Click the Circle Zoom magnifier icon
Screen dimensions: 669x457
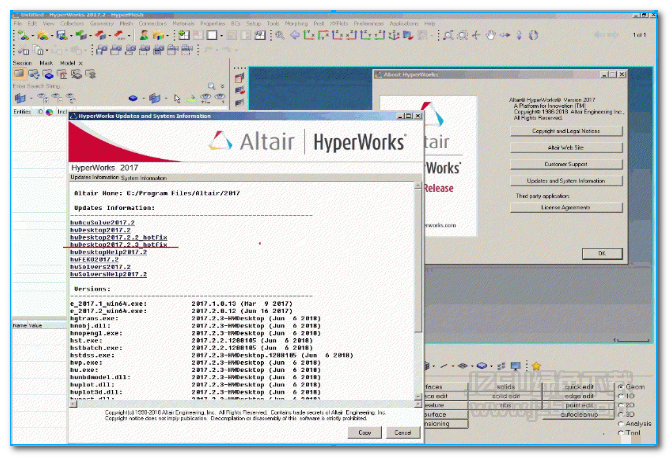[x=462, y=35]
